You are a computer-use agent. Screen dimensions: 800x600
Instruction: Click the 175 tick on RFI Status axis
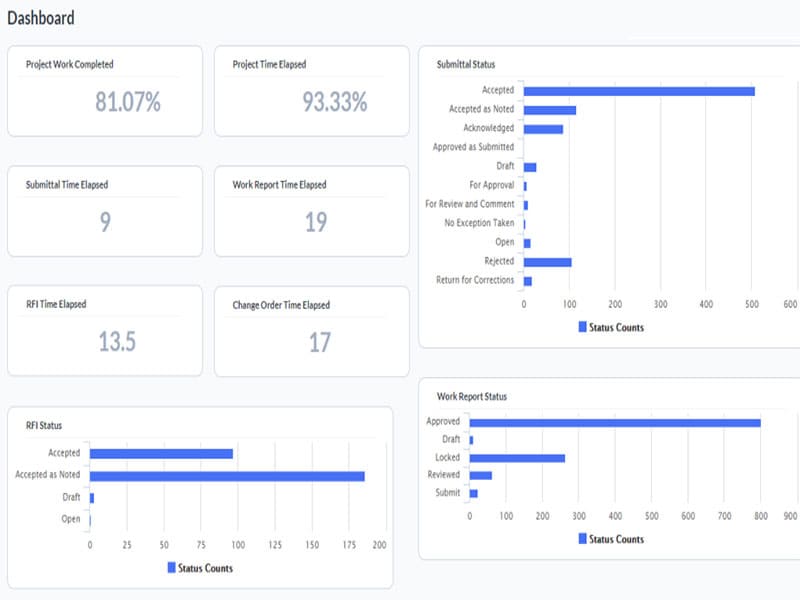pyautogui.click(x=349, y=545)
